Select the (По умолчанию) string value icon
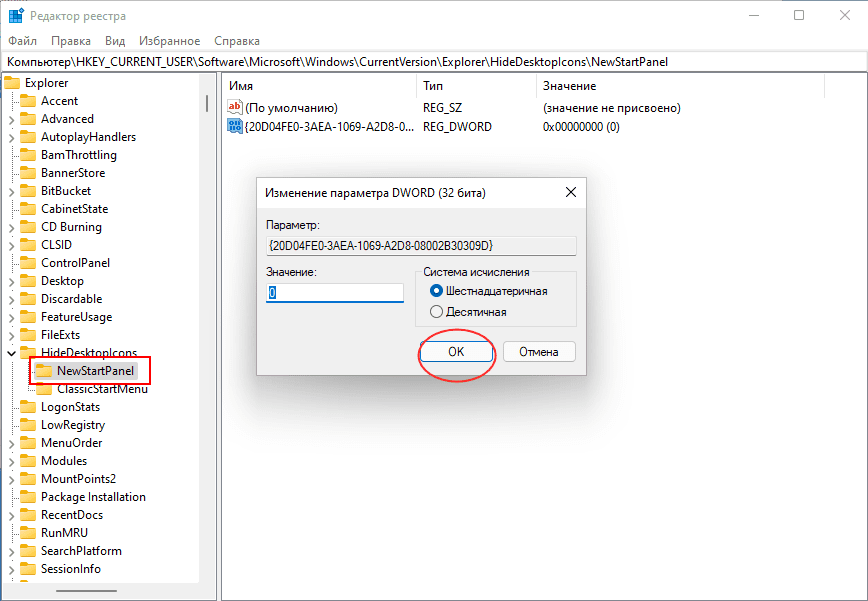The image size is (868, 601). tap(235, 107)
